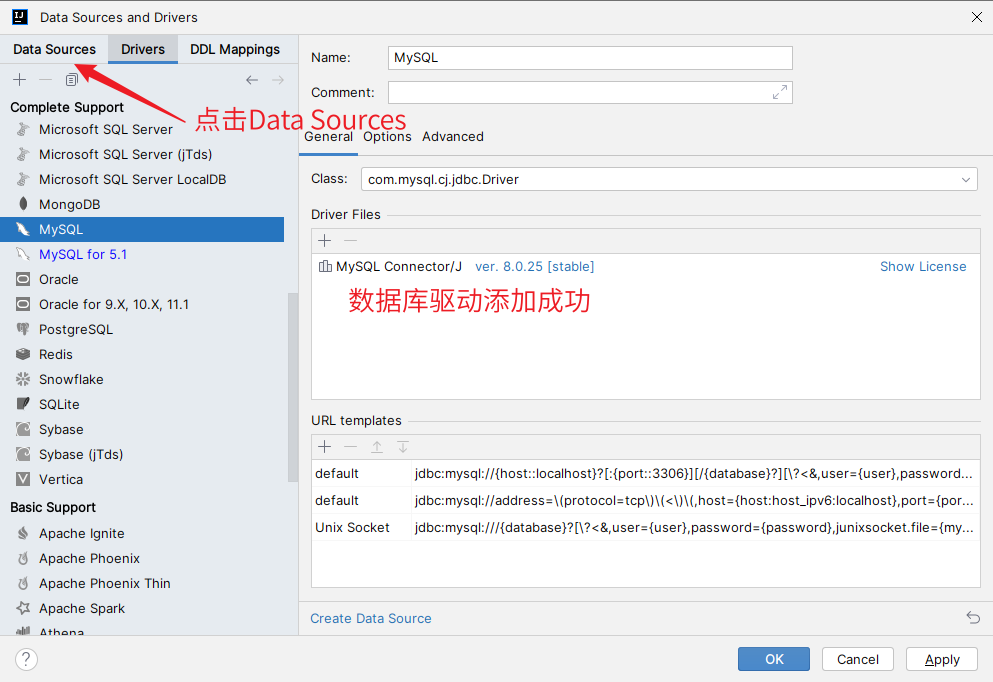Viewport: 993px width, 682px height.
Task: Click the Name input field
Action: coord(590,58)
